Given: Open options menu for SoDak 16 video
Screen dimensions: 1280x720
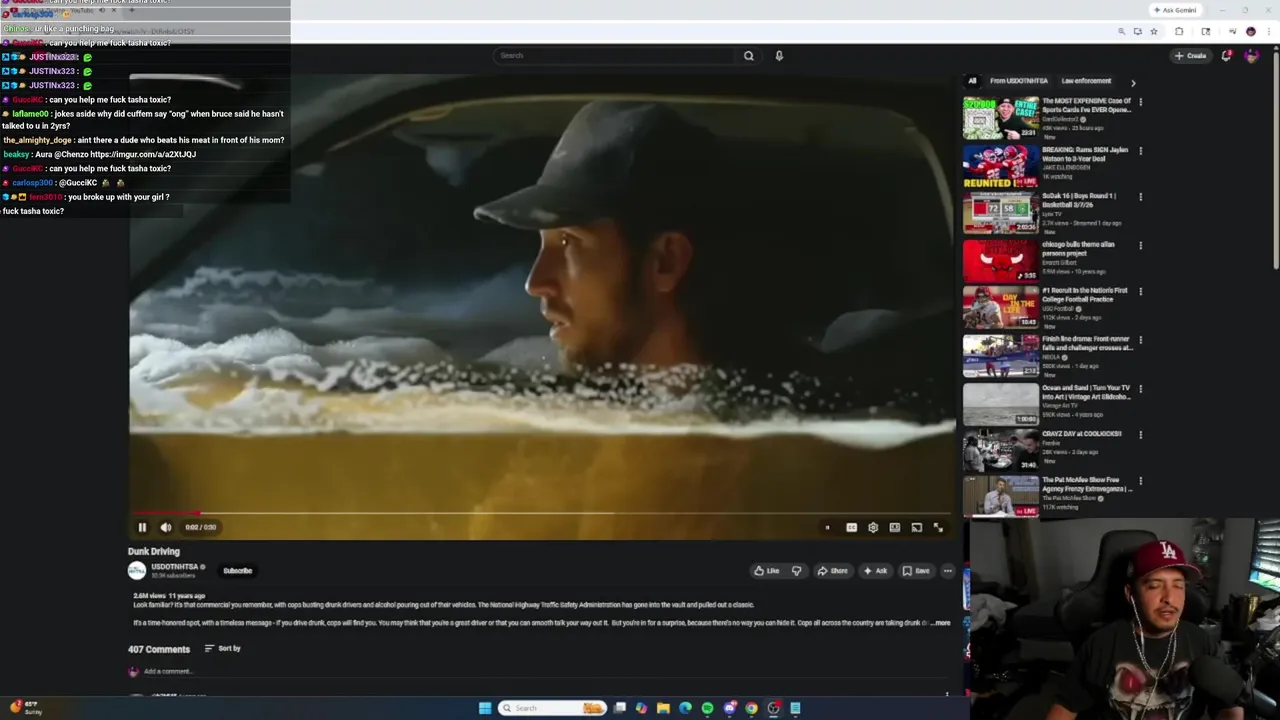Looking at the screenshot, I should [1140, 197].
